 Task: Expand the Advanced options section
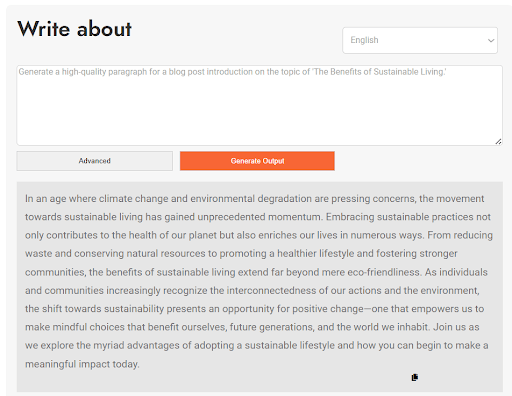pyautogui.click(x=95, y=161)
